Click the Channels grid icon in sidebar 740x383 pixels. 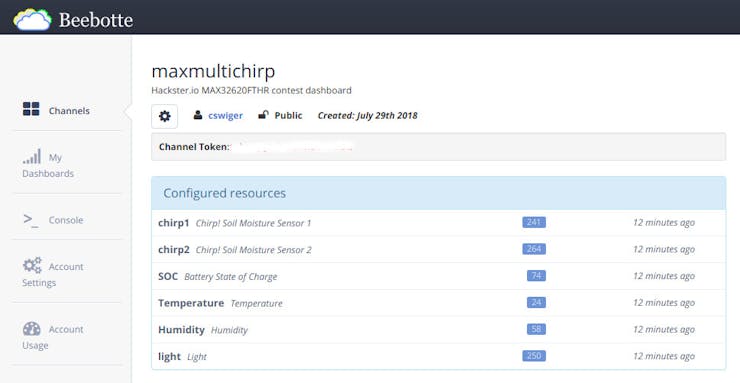coord(31,109)
